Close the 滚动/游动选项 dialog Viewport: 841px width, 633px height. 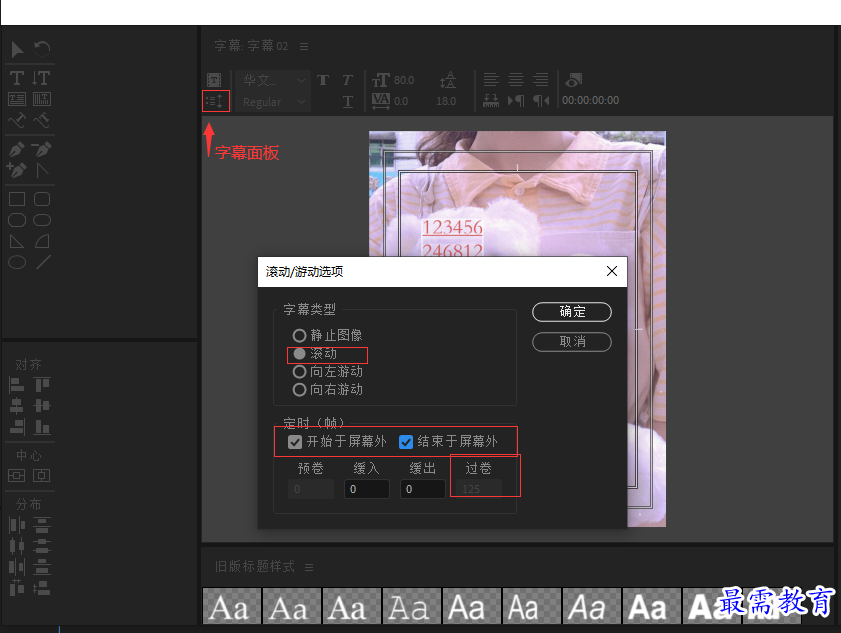(x=611, y=271)
